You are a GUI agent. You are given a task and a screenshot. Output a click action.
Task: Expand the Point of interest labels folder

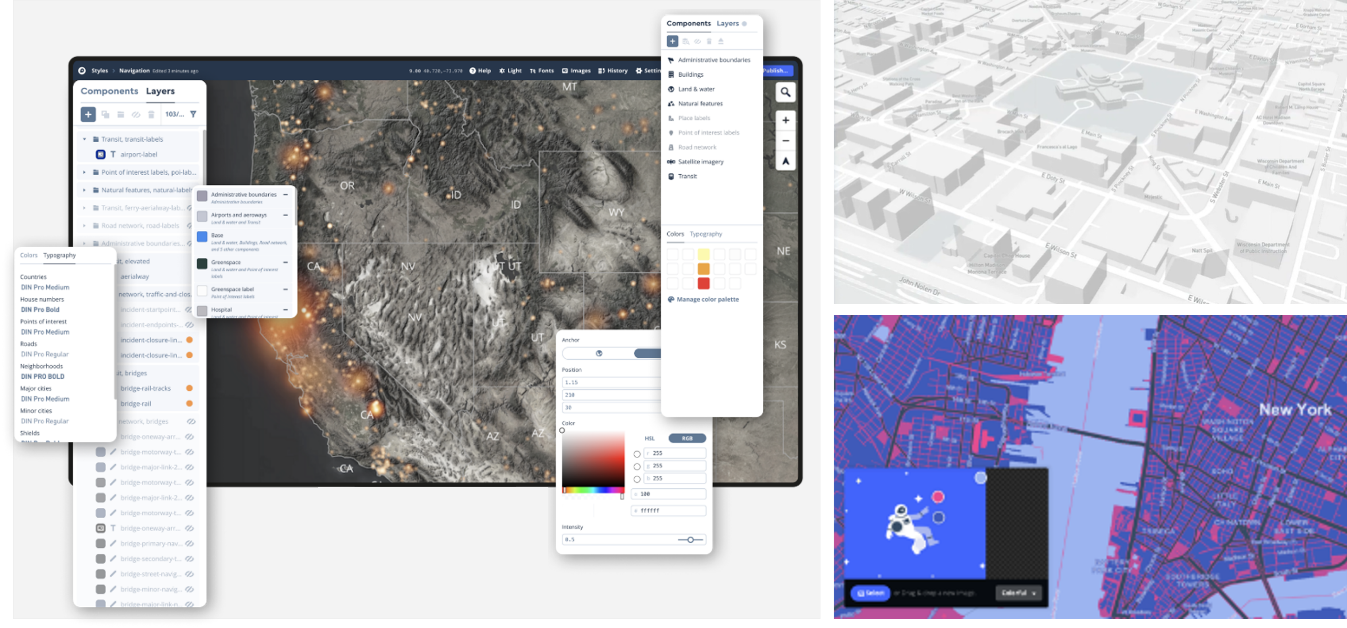point(85,172)
